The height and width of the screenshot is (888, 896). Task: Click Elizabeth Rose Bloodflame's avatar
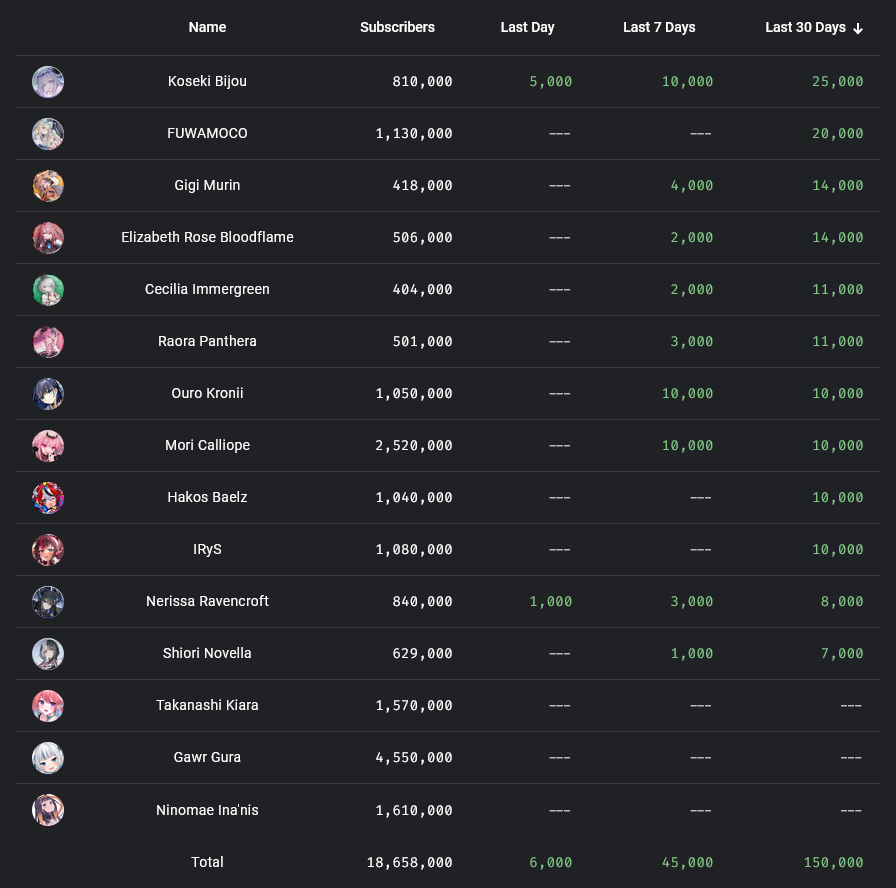click(x=48, y=238)
